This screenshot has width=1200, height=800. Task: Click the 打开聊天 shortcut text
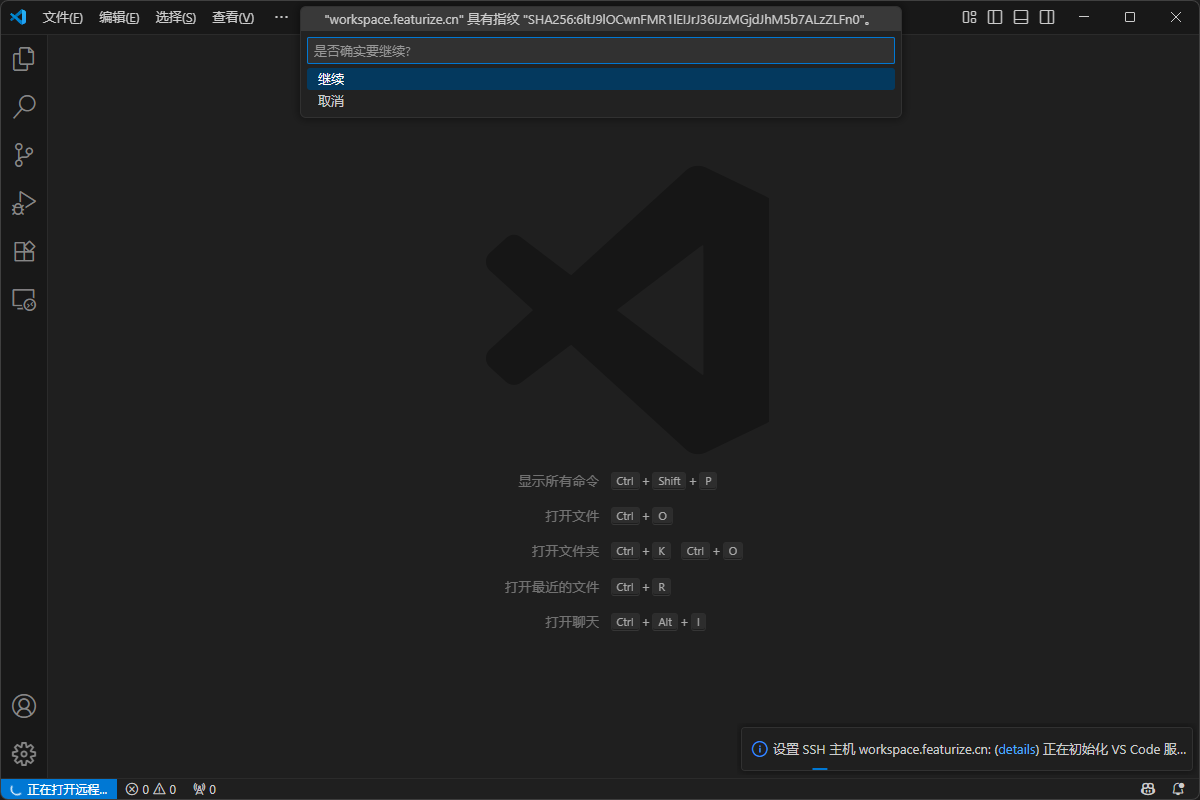coord(572,622)
